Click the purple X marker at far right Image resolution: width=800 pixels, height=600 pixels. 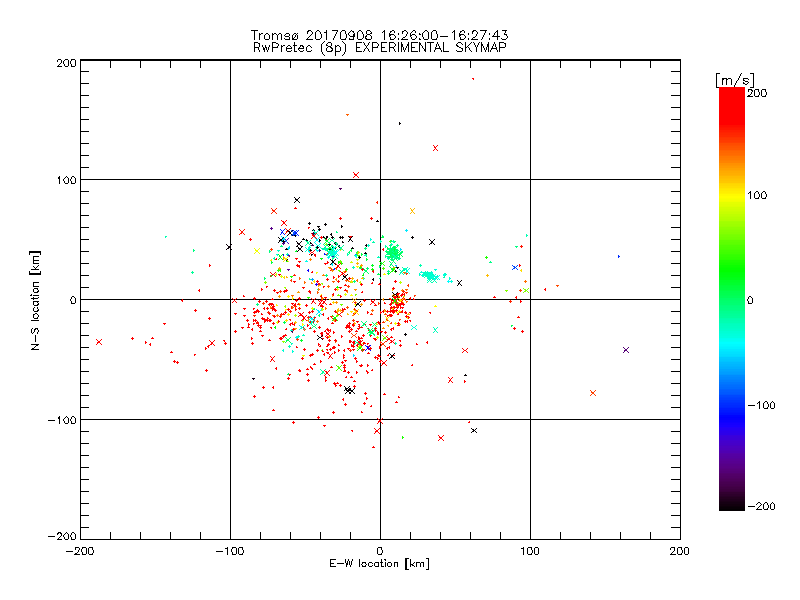pos(626,350)
